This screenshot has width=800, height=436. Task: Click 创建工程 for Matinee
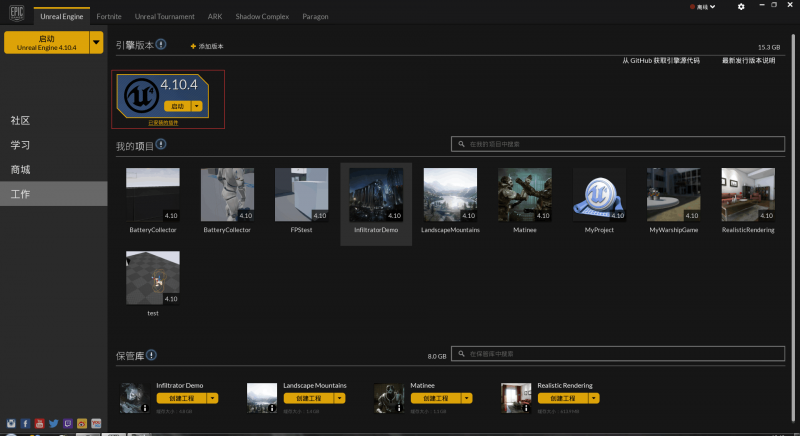click(x=436, y=398)
